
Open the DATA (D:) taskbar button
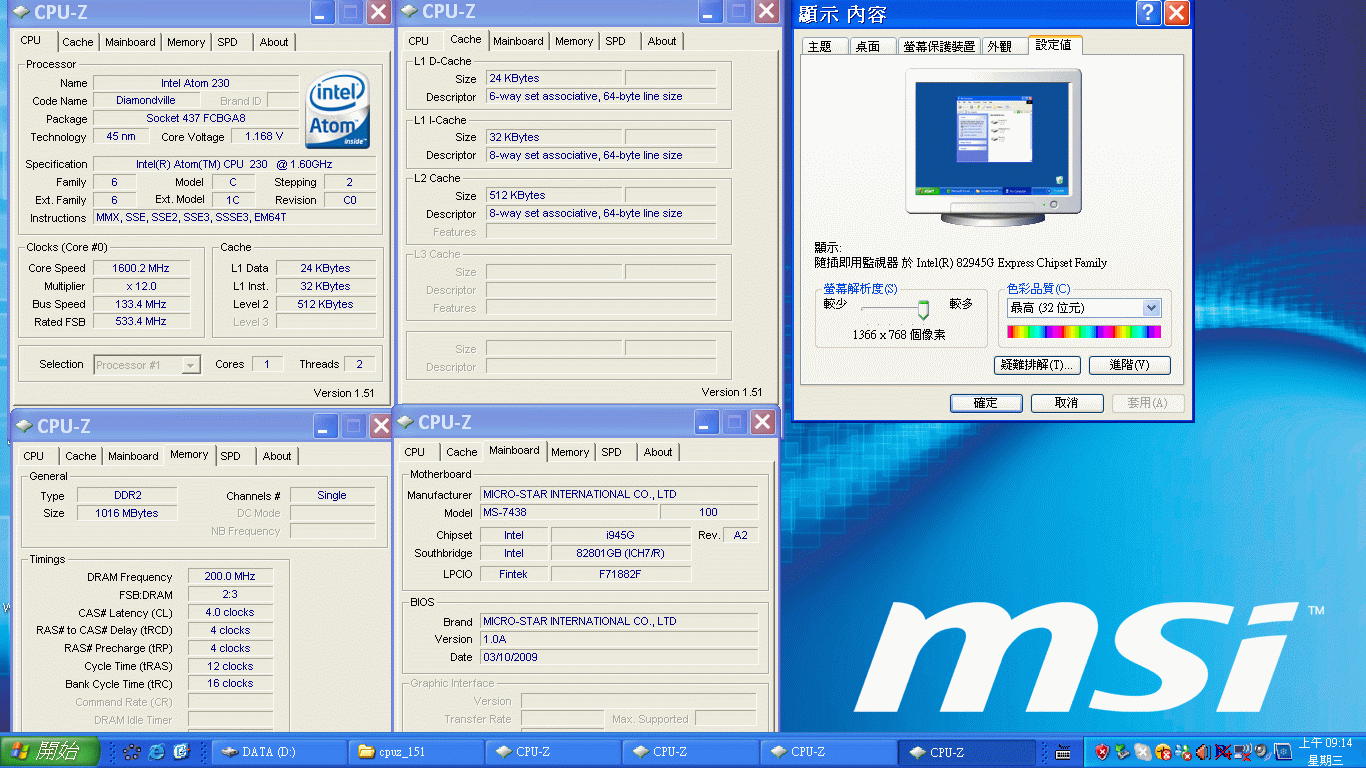[279, 752]
